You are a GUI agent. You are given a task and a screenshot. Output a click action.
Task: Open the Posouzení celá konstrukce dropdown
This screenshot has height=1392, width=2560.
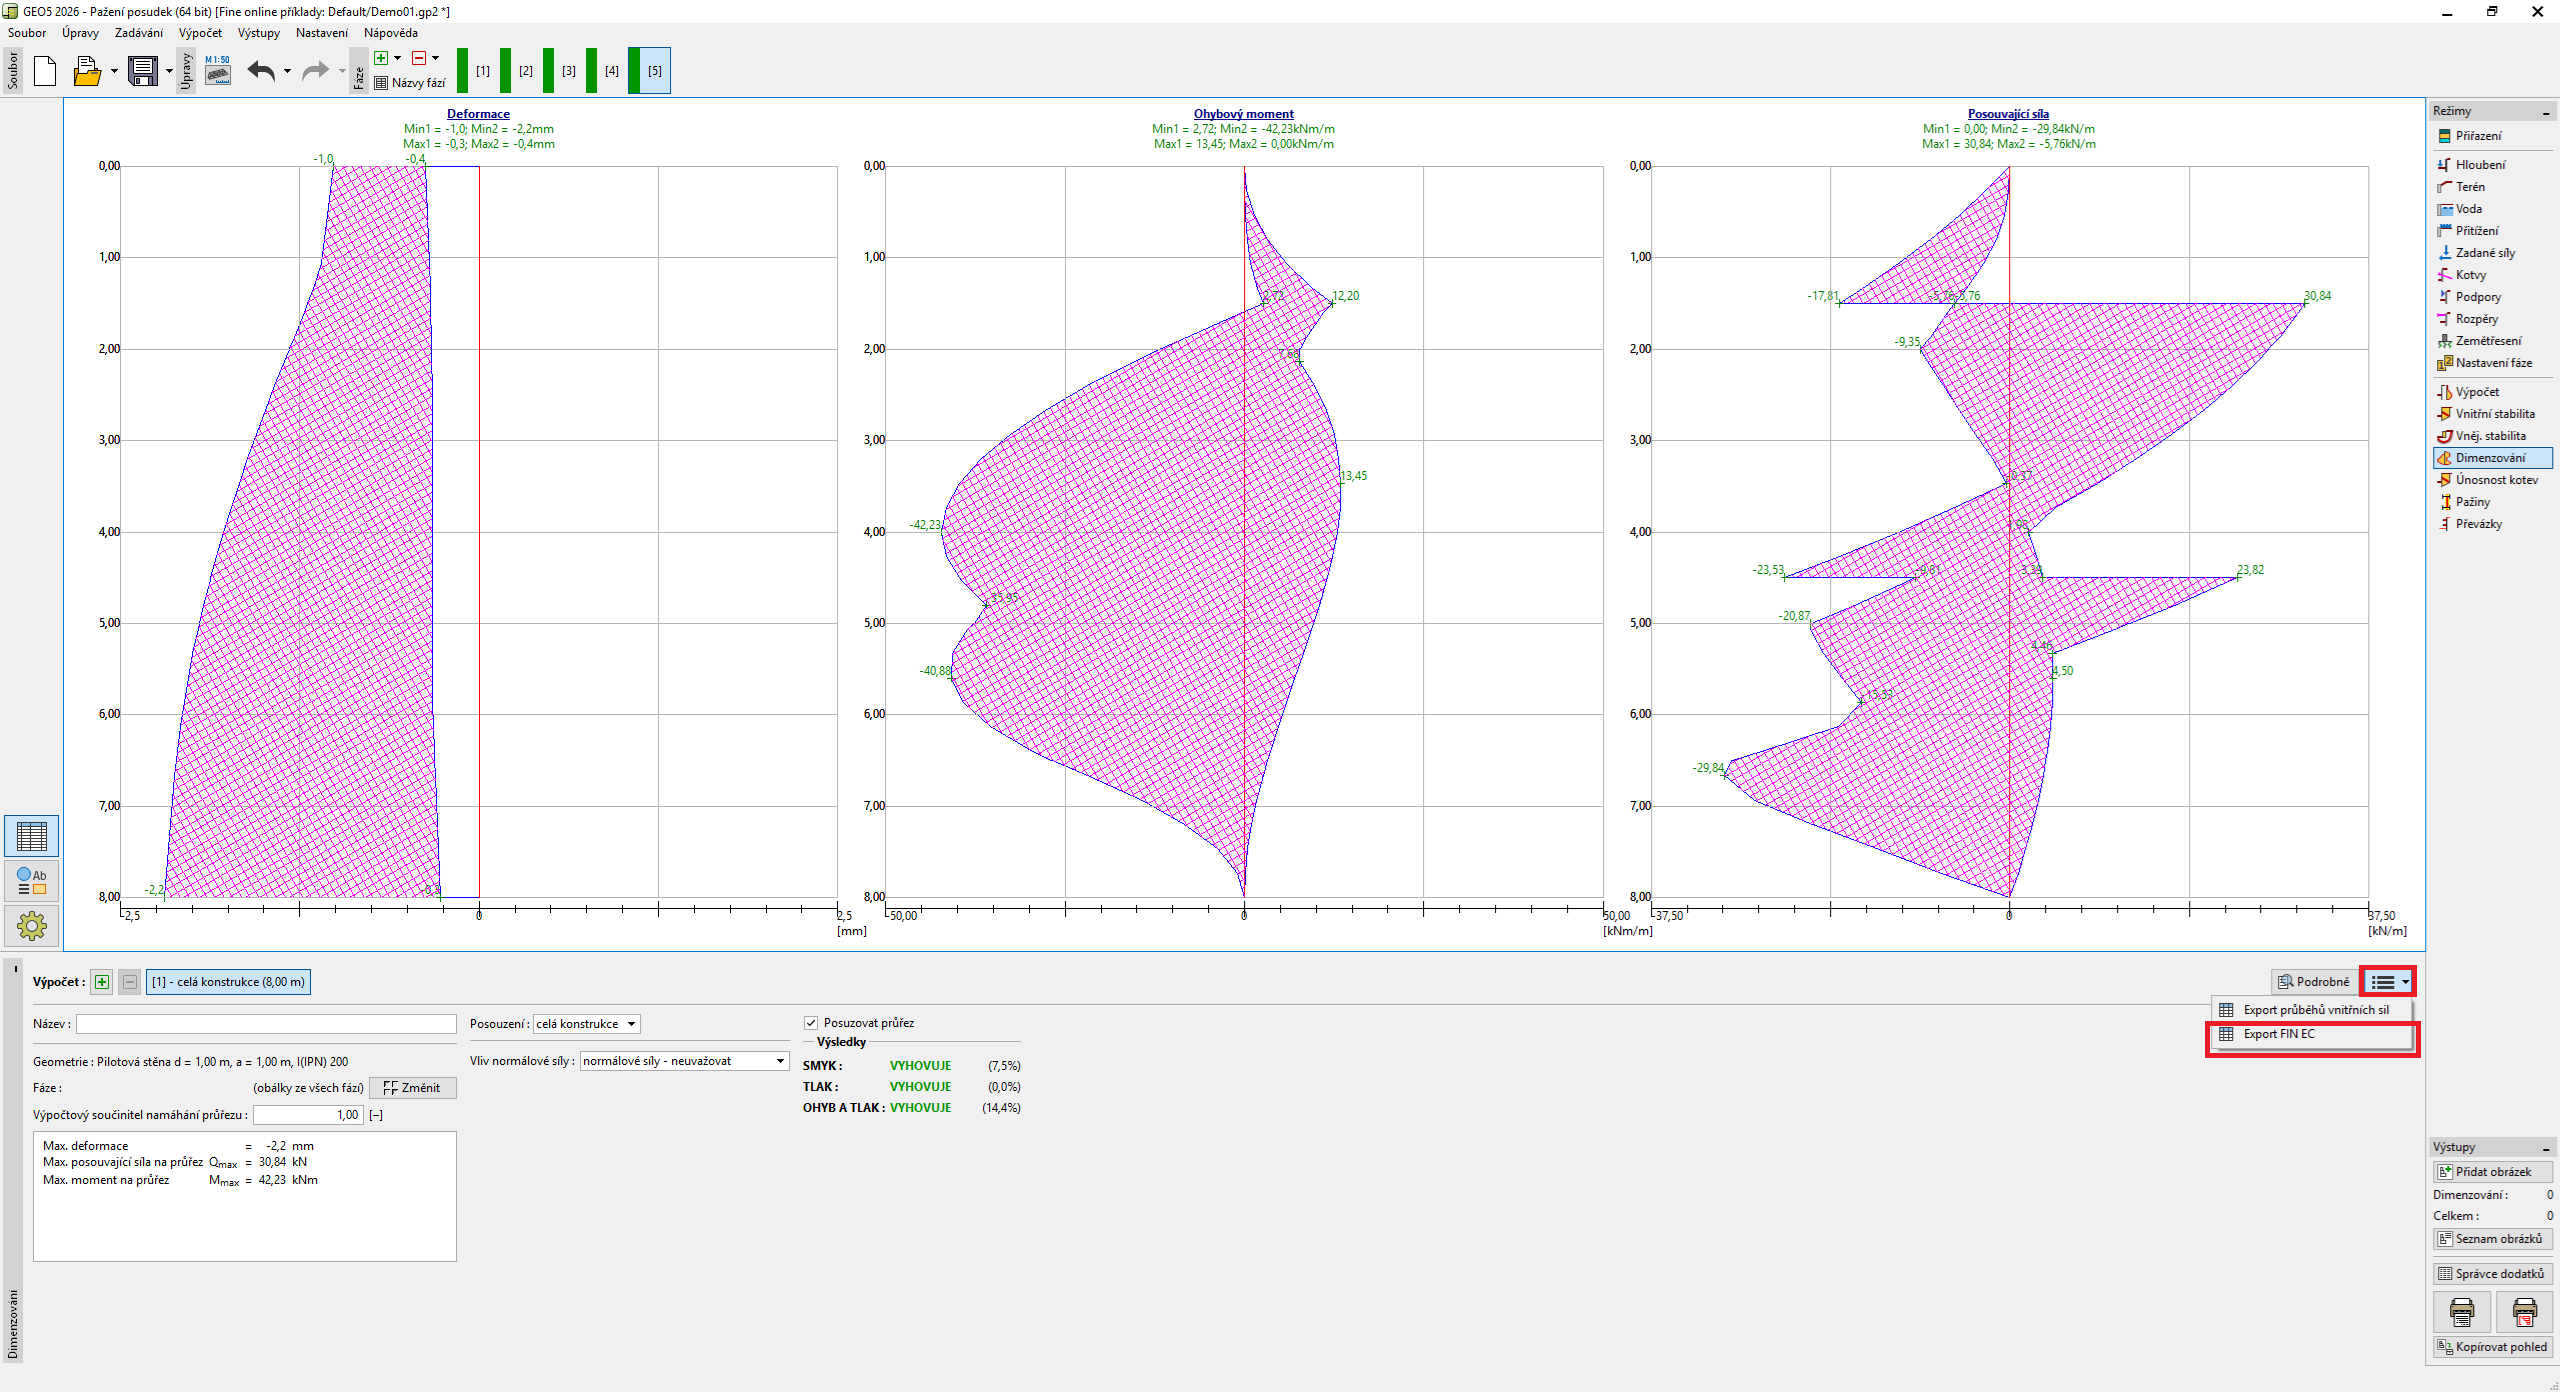point(586,1024)
